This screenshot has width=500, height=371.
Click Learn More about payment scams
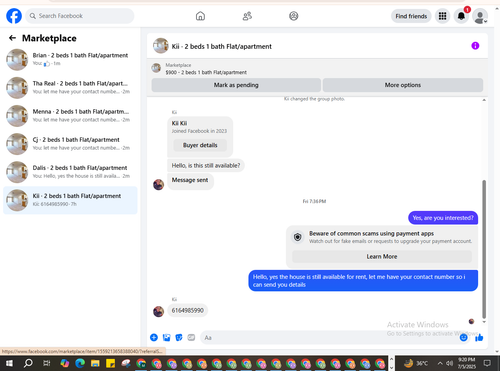[x=382, y=257]
